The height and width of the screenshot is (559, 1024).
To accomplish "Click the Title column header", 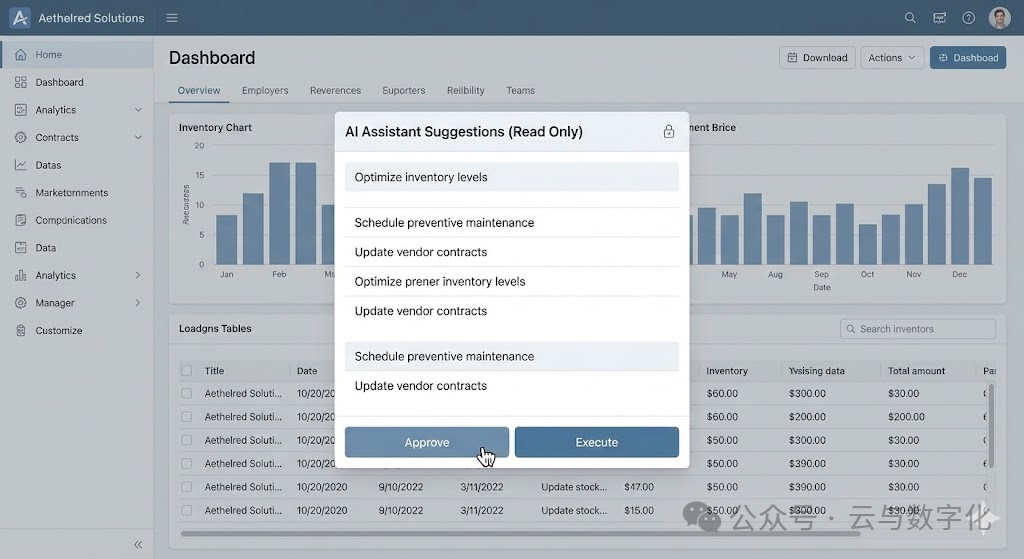I will (x=214, y=371).
